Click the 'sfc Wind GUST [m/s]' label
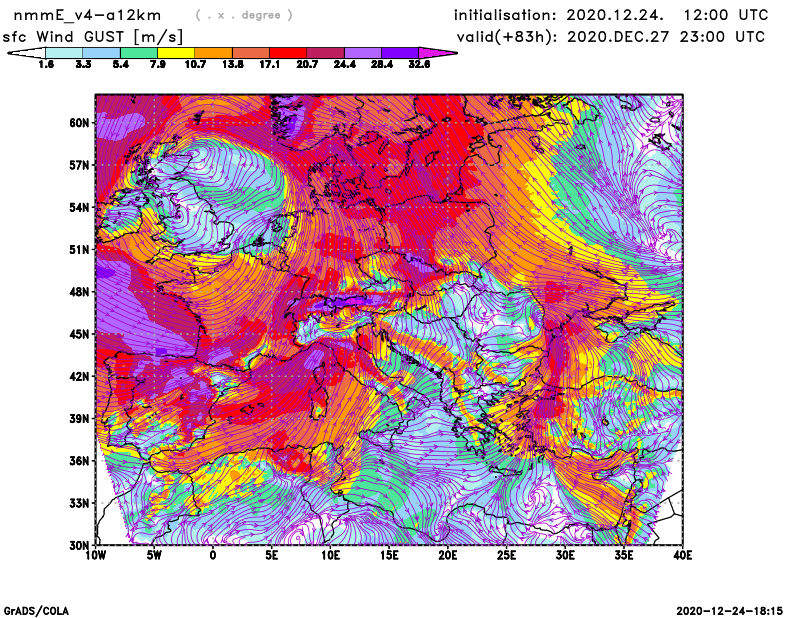This screenshot has height=618, width=800. pos(93,37)
